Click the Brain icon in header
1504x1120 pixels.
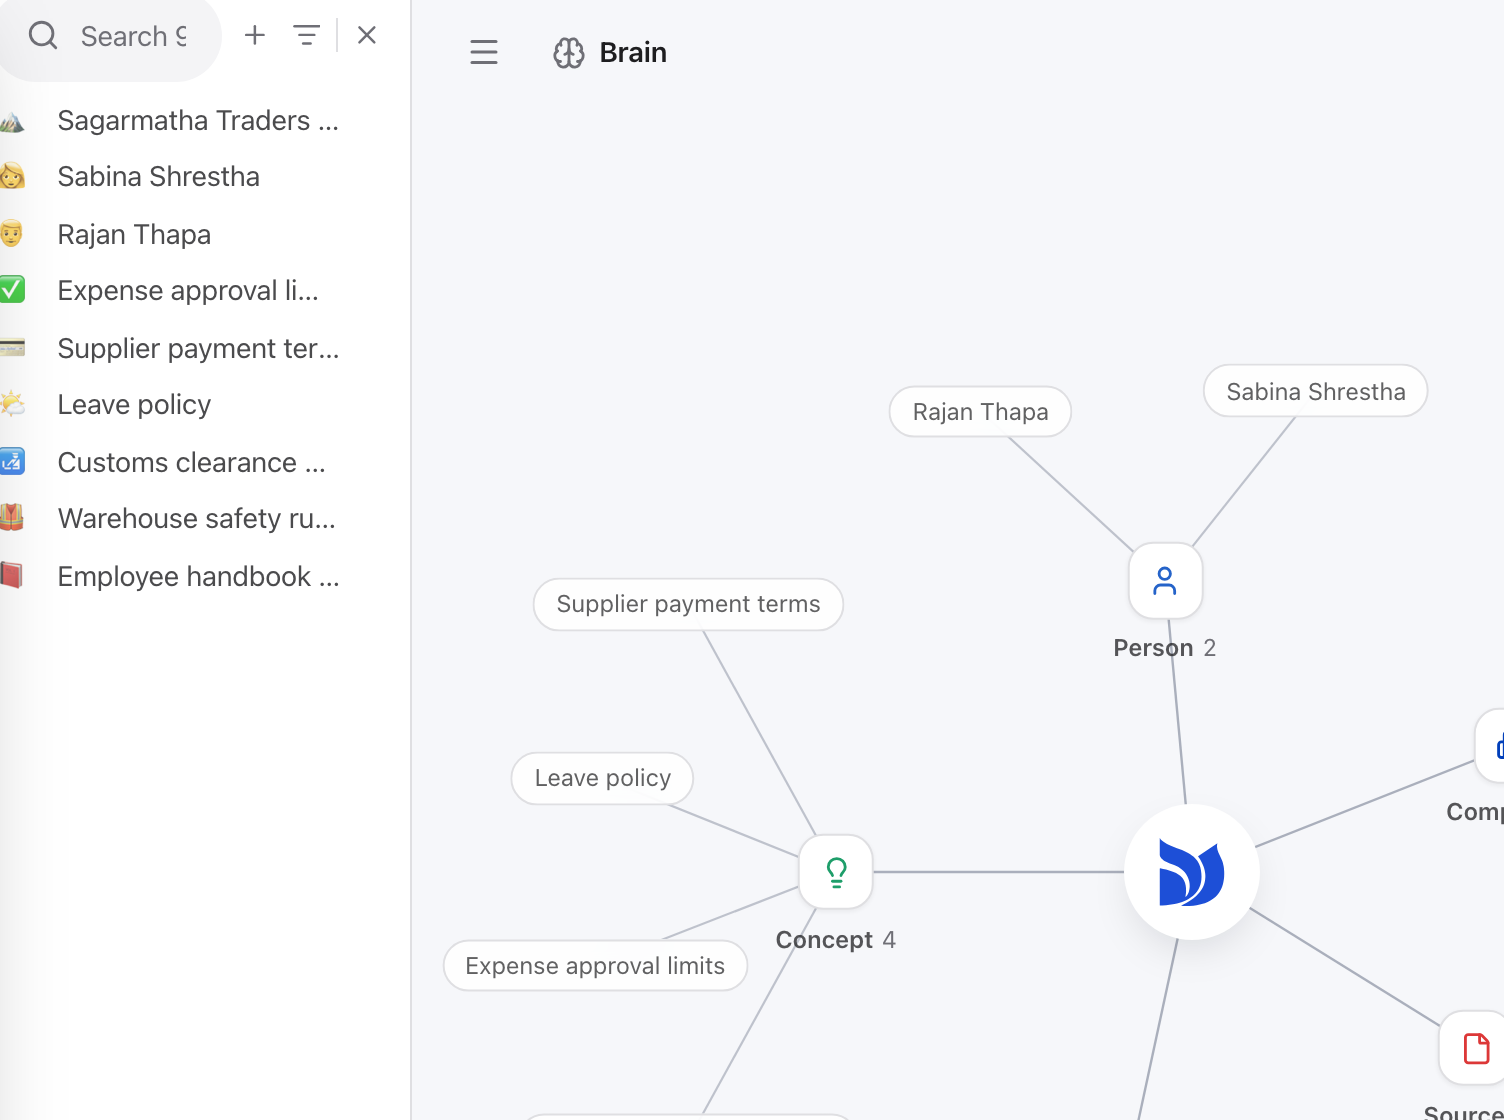[569, 53]
